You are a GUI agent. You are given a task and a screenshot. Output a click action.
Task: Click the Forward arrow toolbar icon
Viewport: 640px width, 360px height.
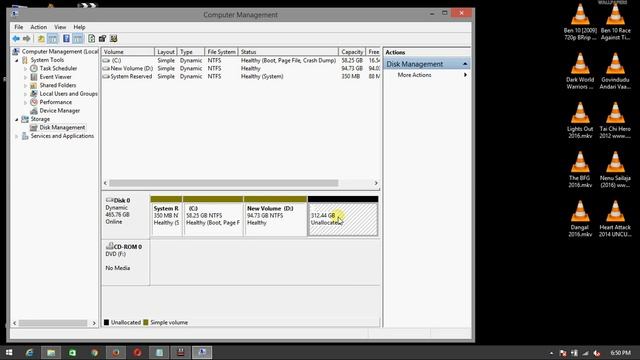click(x=27, y=39)
